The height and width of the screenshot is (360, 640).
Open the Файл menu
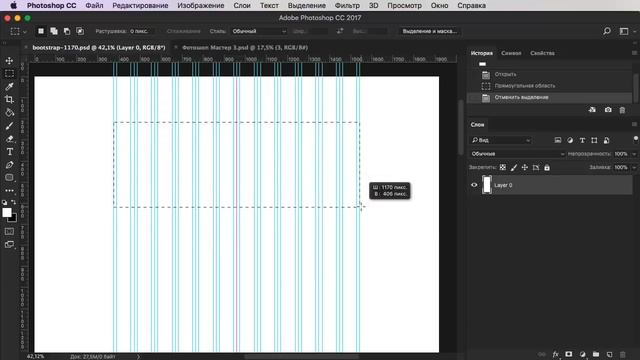94,6
